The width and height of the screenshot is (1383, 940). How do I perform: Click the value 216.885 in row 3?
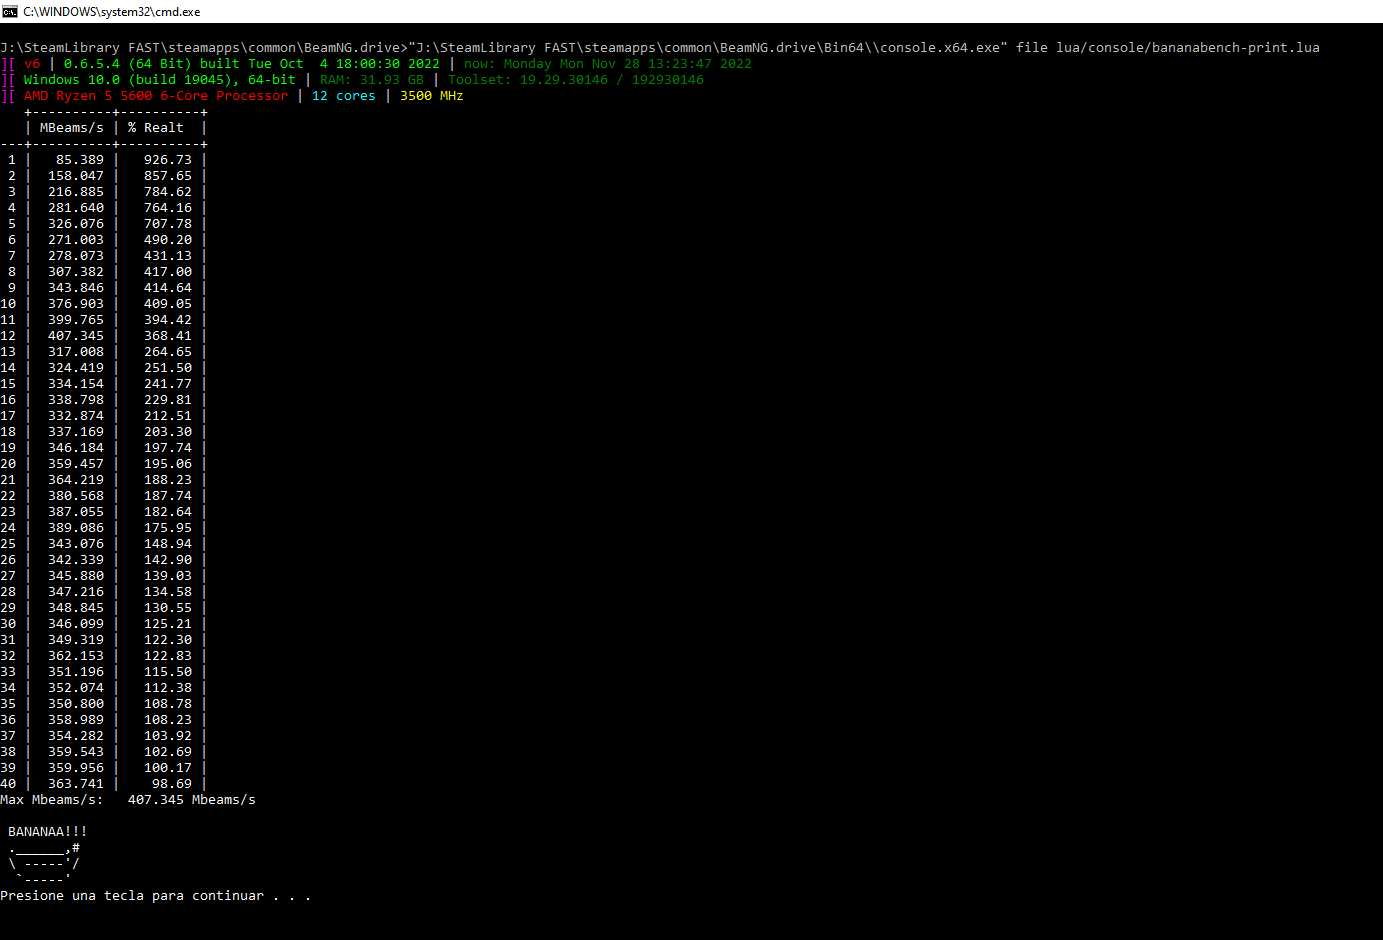(76, 192)
